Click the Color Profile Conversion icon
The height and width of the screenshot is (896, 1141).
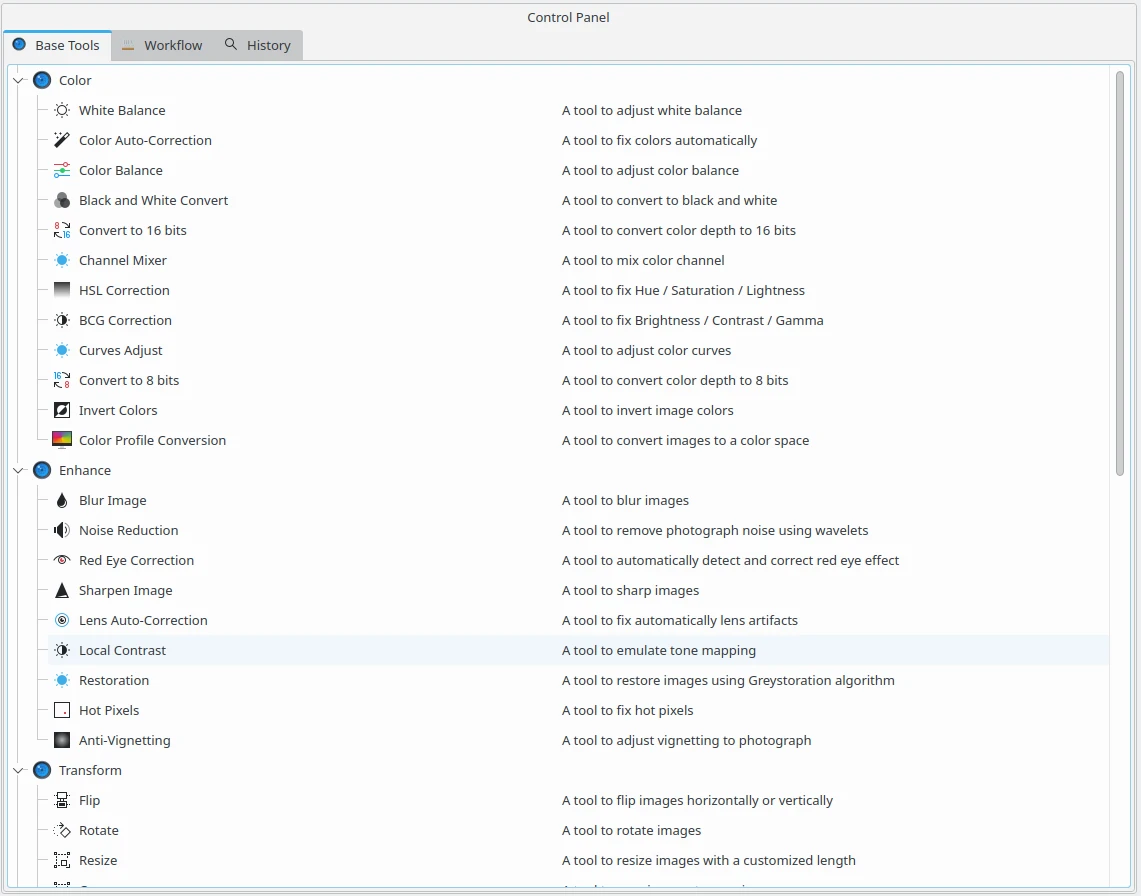[x=62, y=440]
